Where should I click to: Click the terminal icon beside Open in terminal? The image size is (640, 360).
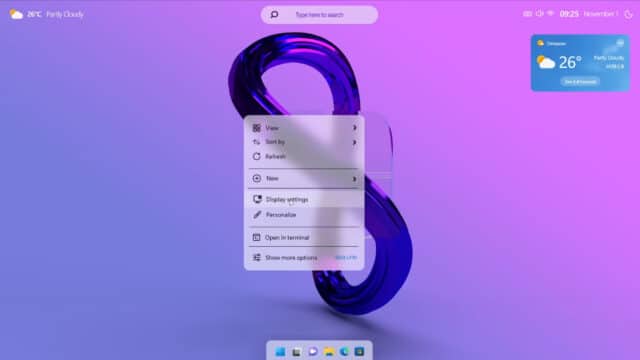tap(256, 237)
